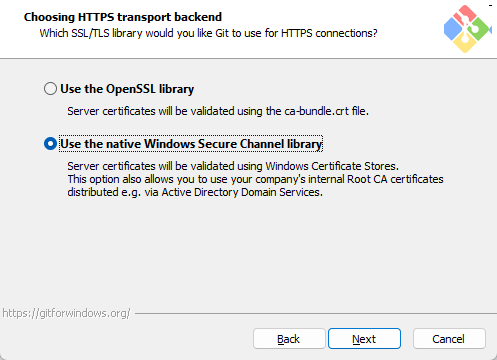Go to the previous page with Back
This screenshot has width=497, height=360.
click(x=289, y=339)
